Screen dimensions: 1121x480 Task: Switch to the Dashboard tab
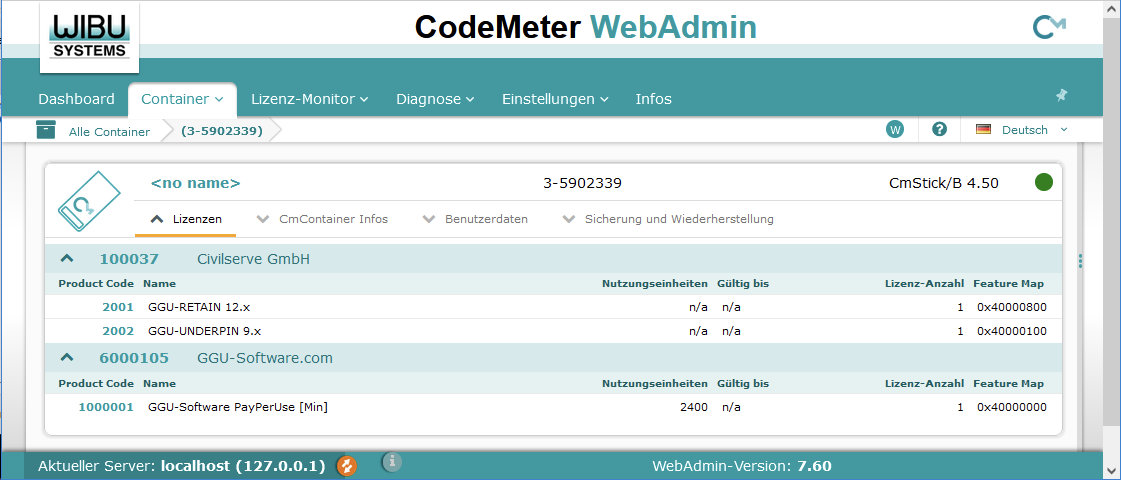click(76, 99)
